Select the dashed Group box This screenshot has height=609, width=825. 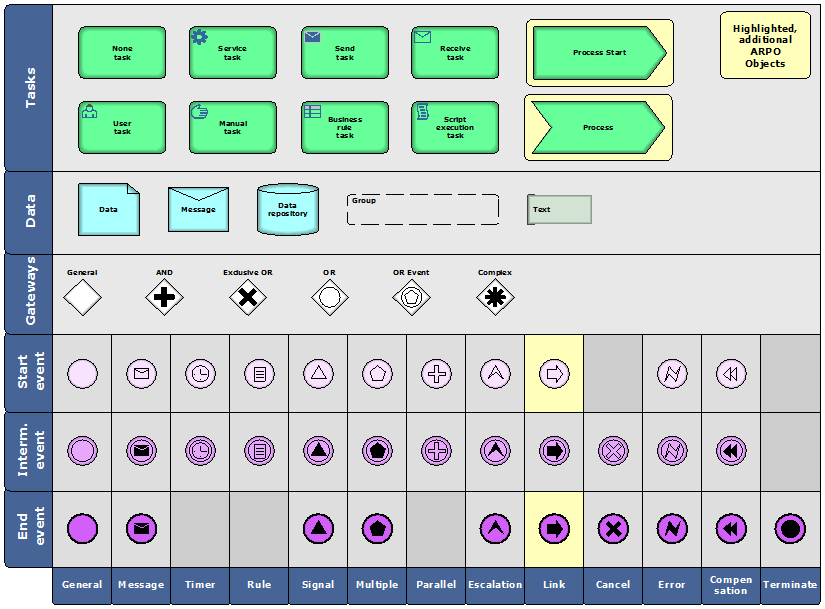422,209
